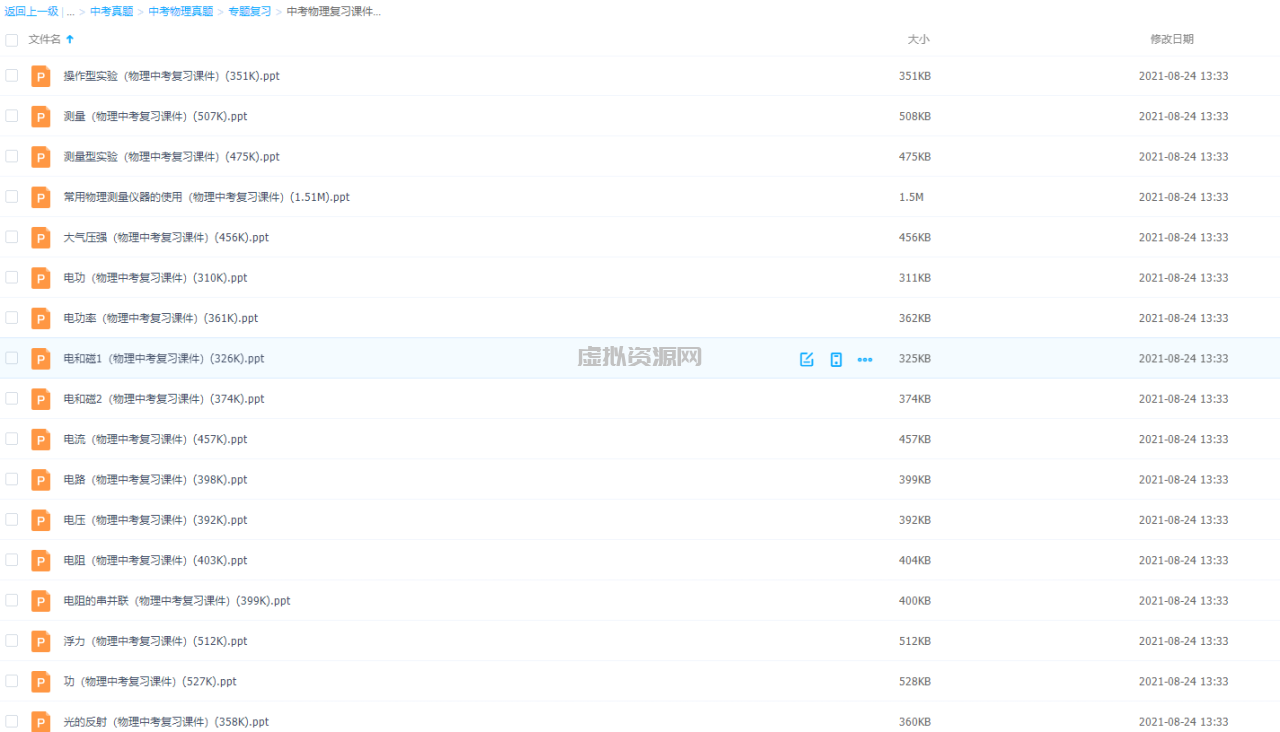This screenshot has width=1280, height=732.
Task: Open file 大气压强 (456K).ppt
Action: pyautogui.click(x=166, y=237)
